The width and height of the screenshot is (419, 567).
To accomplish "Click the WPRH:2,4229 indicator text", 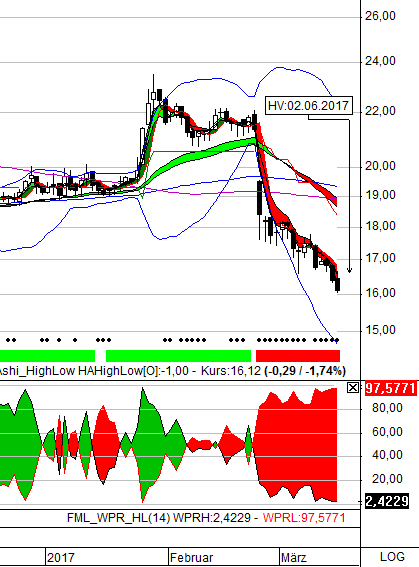I will point(212,518).
